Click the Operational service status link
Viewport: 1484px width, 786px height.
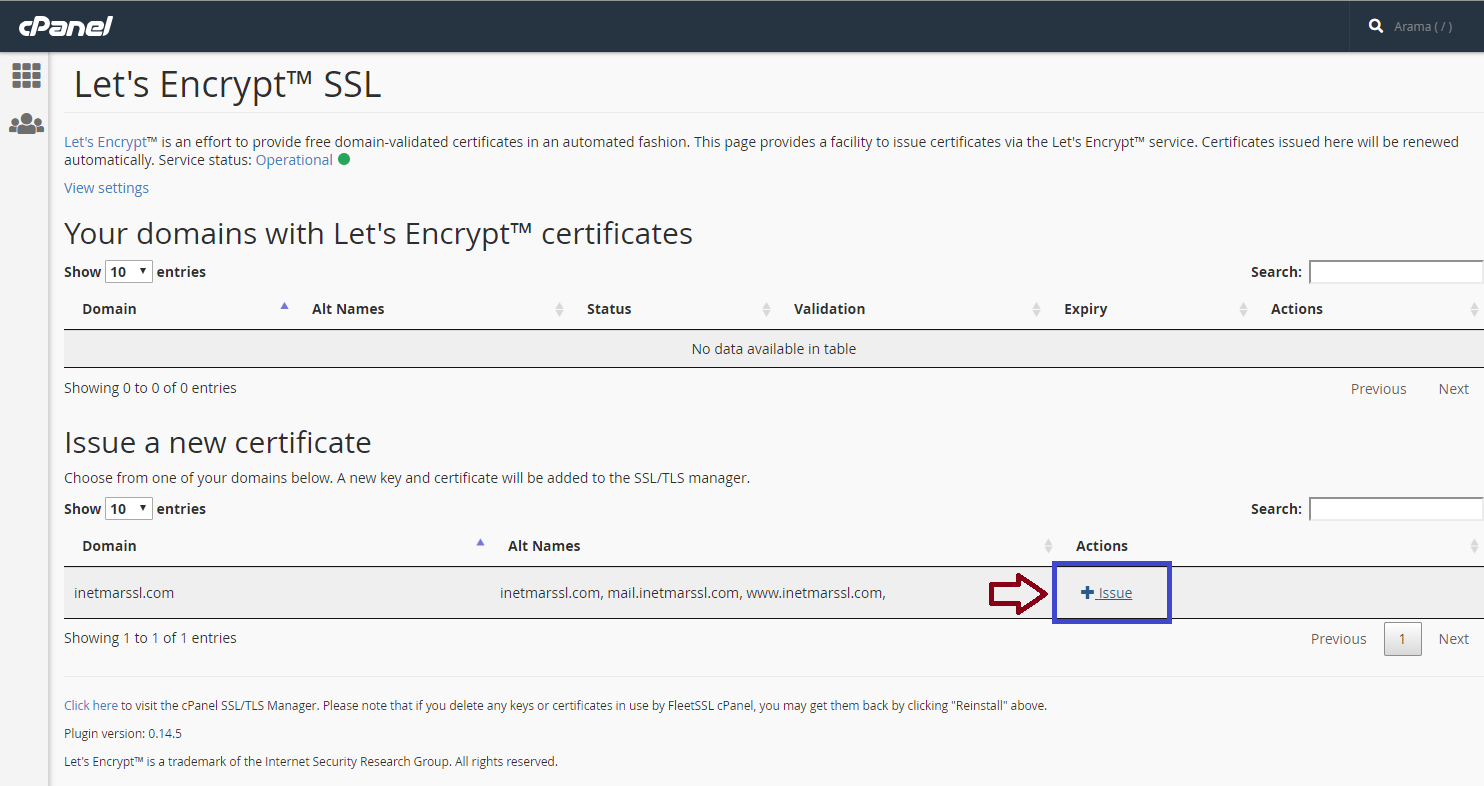coord(294,160)
